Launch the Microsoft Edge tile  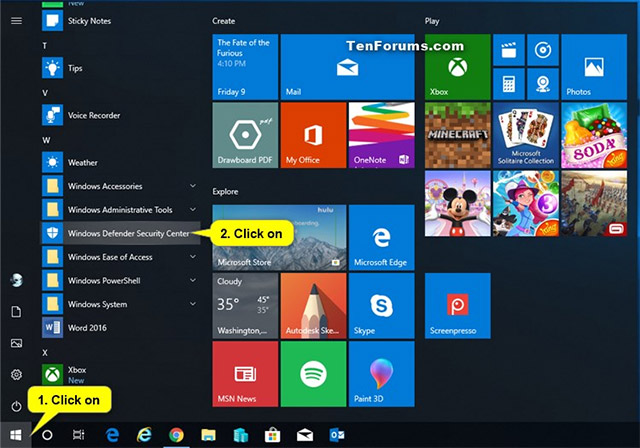coord(382,237)
